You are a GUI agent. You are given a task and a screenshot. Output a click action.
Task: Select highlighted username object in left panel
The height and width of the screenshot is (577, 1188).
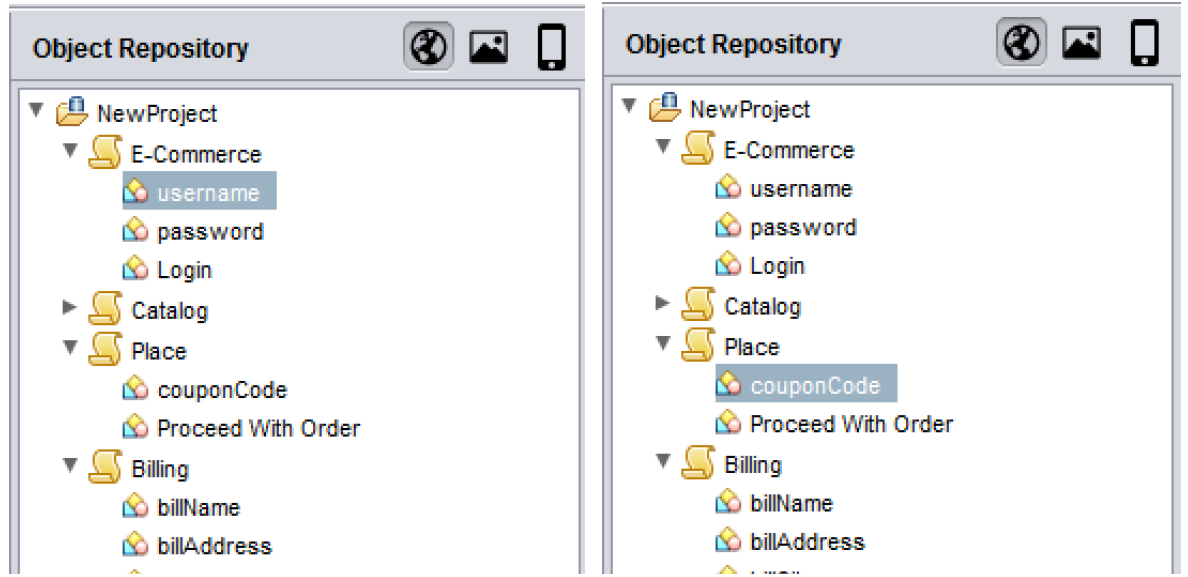pyautogui.click(x=207, y=193)
